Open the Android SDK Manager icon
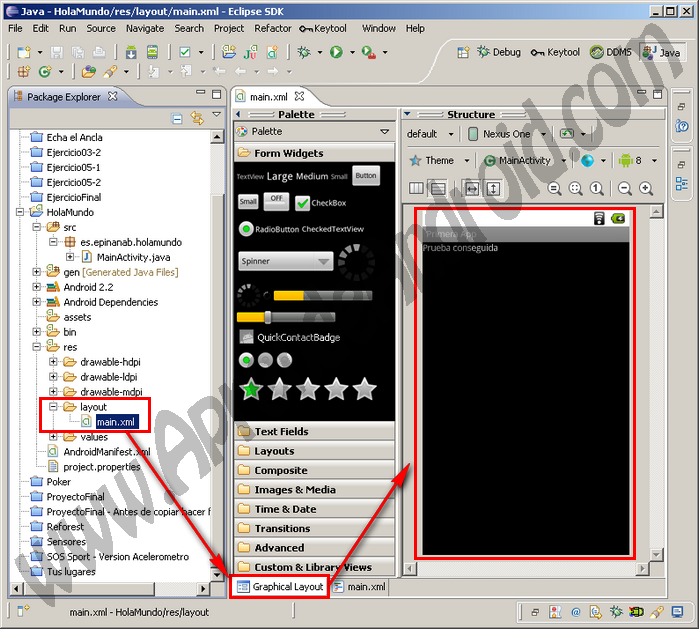The width and height of the screenshot is (699, 629). pyautogui.click(x=131, y=53)
